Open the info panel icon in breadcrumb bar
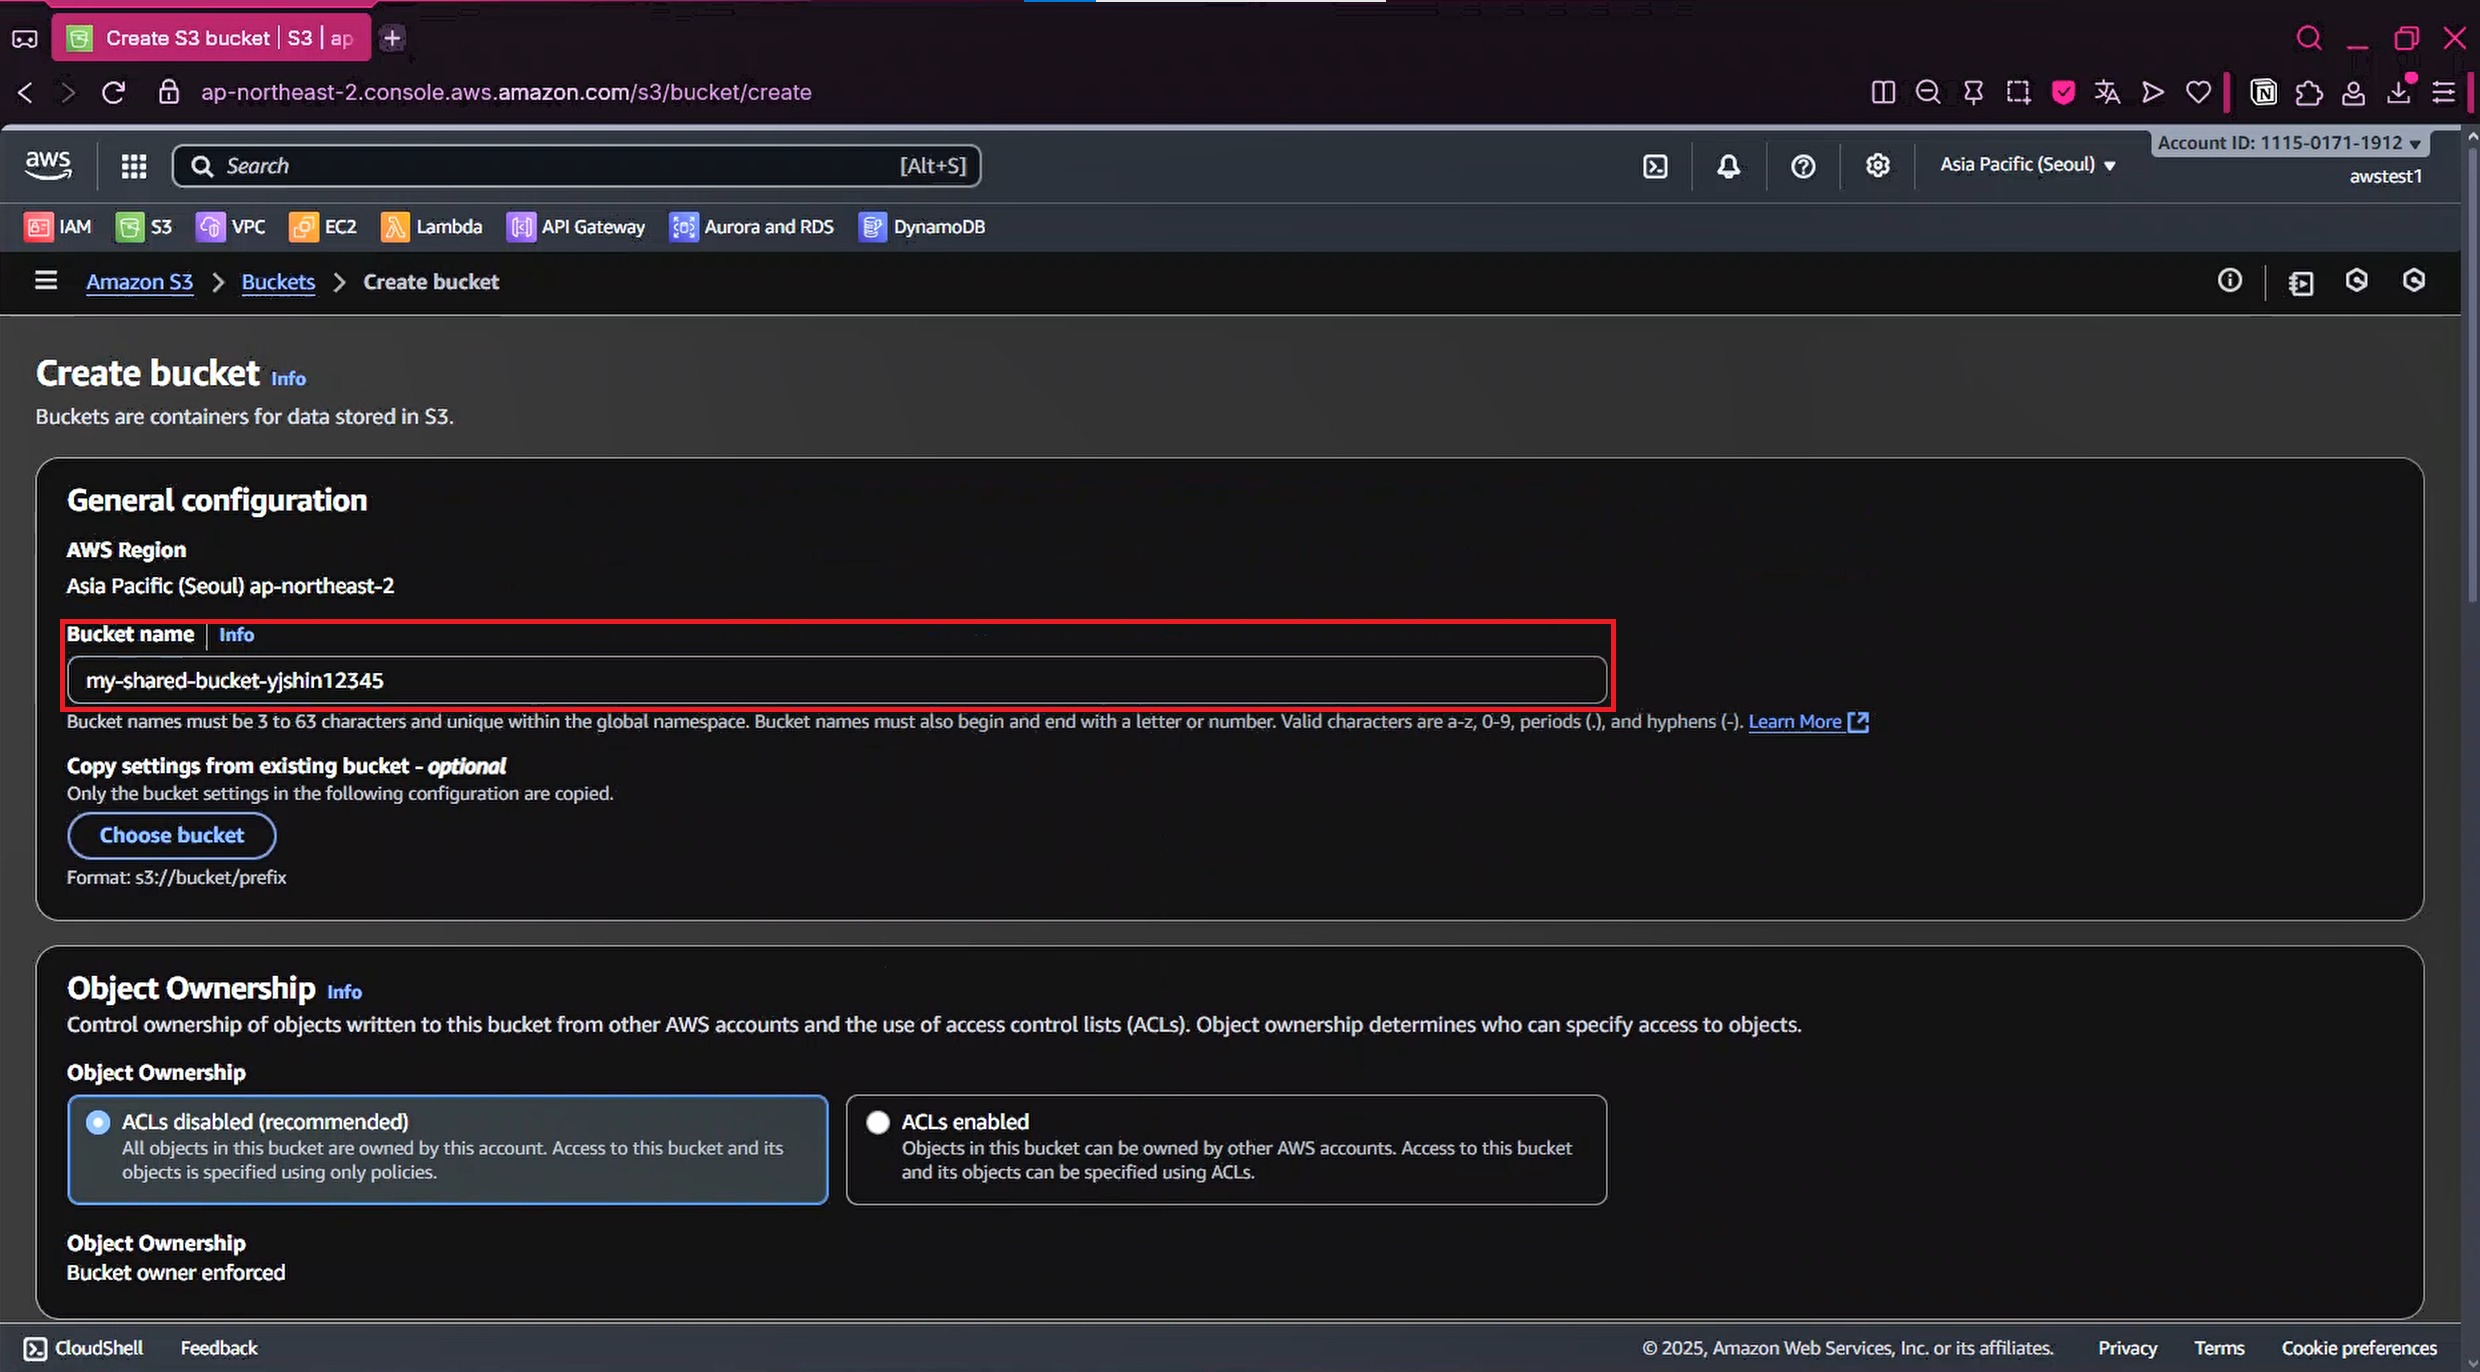Screen dimensions: 2480x1372 point(2229,281)
